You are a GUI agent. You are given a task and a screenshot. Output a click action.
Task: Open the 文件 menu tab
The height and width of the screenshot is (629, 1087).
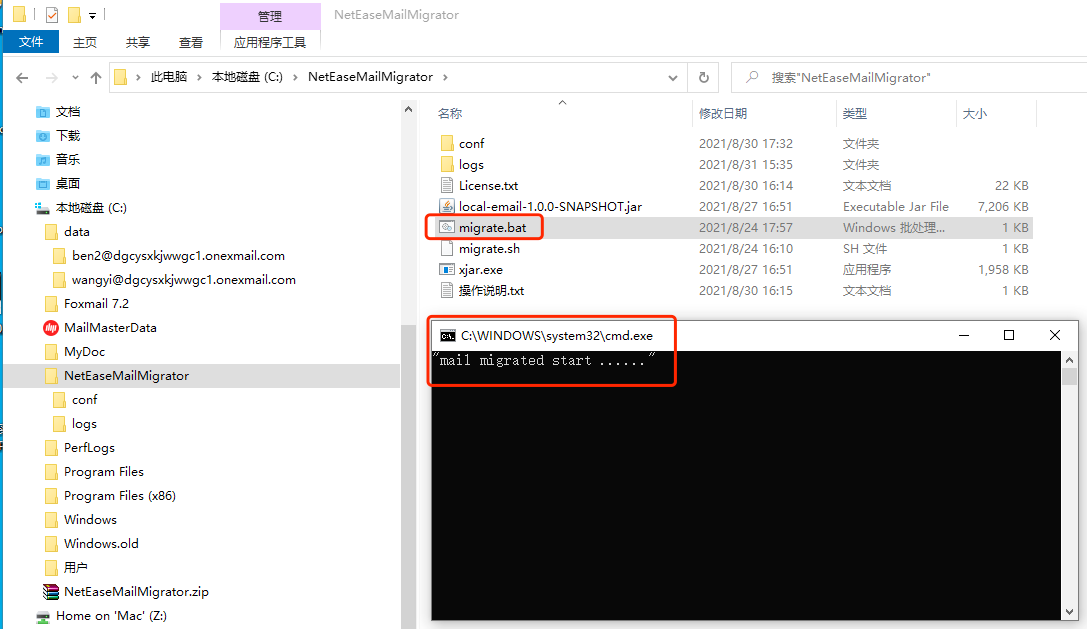click(31, 42)
